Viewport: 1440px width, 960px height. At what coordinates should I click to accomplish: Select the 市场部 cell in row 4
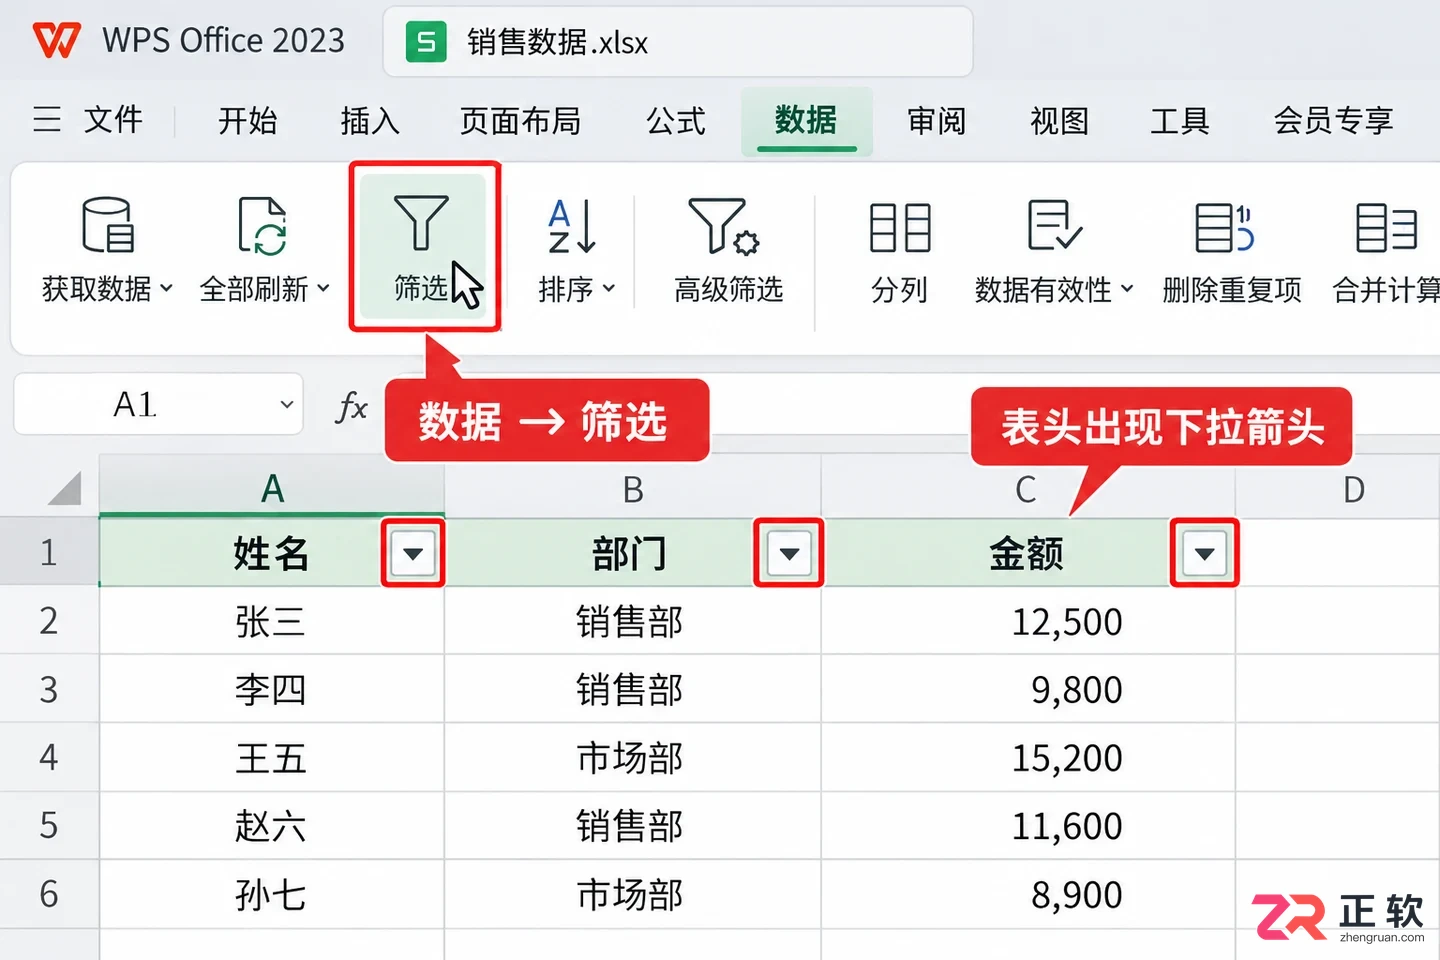[x=632, y=757]
